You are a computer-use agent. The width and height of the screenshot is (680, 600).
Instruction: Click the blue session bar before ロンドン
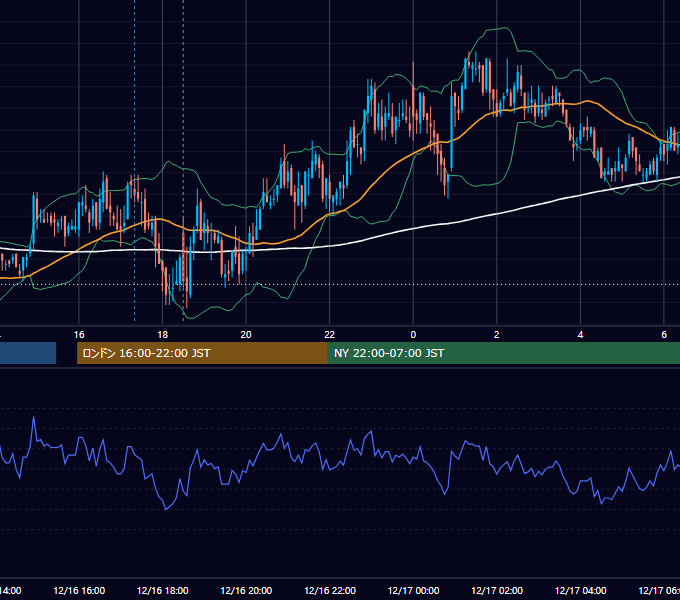pyautogui.click(x=28, y=353)
